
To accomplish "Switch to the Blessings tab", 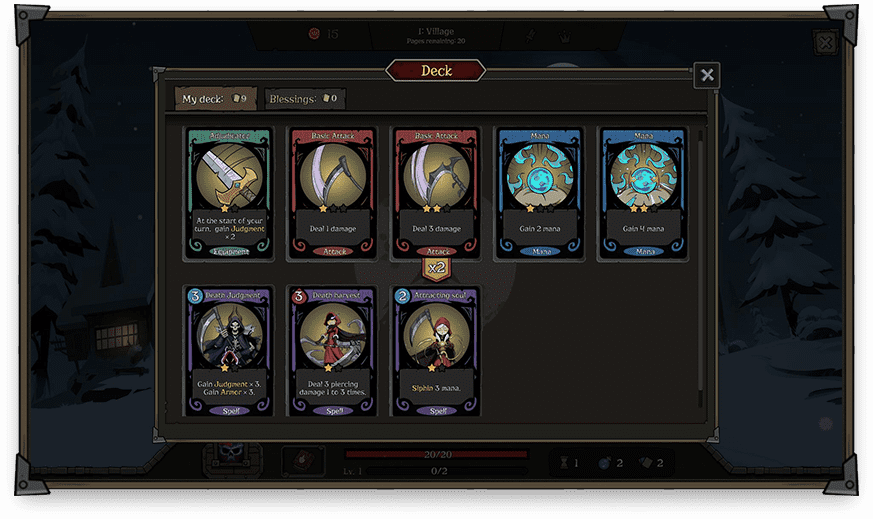I will click(305, 99).
